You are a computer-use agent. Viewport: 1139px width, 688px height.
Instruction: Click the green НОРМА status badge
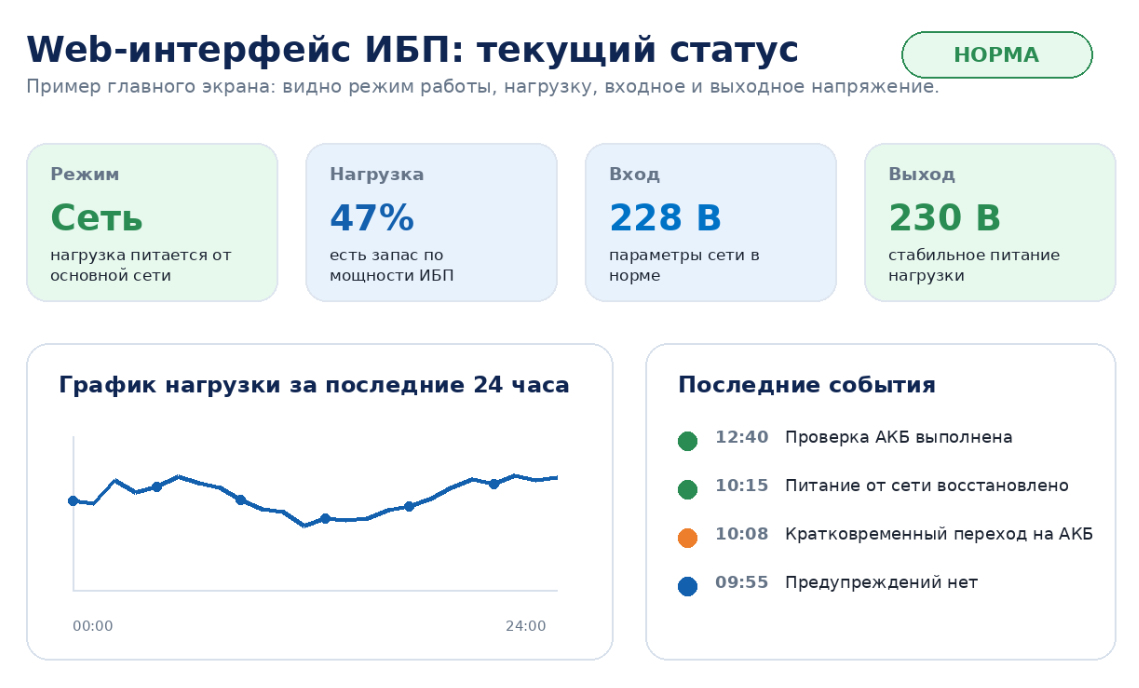997,54
